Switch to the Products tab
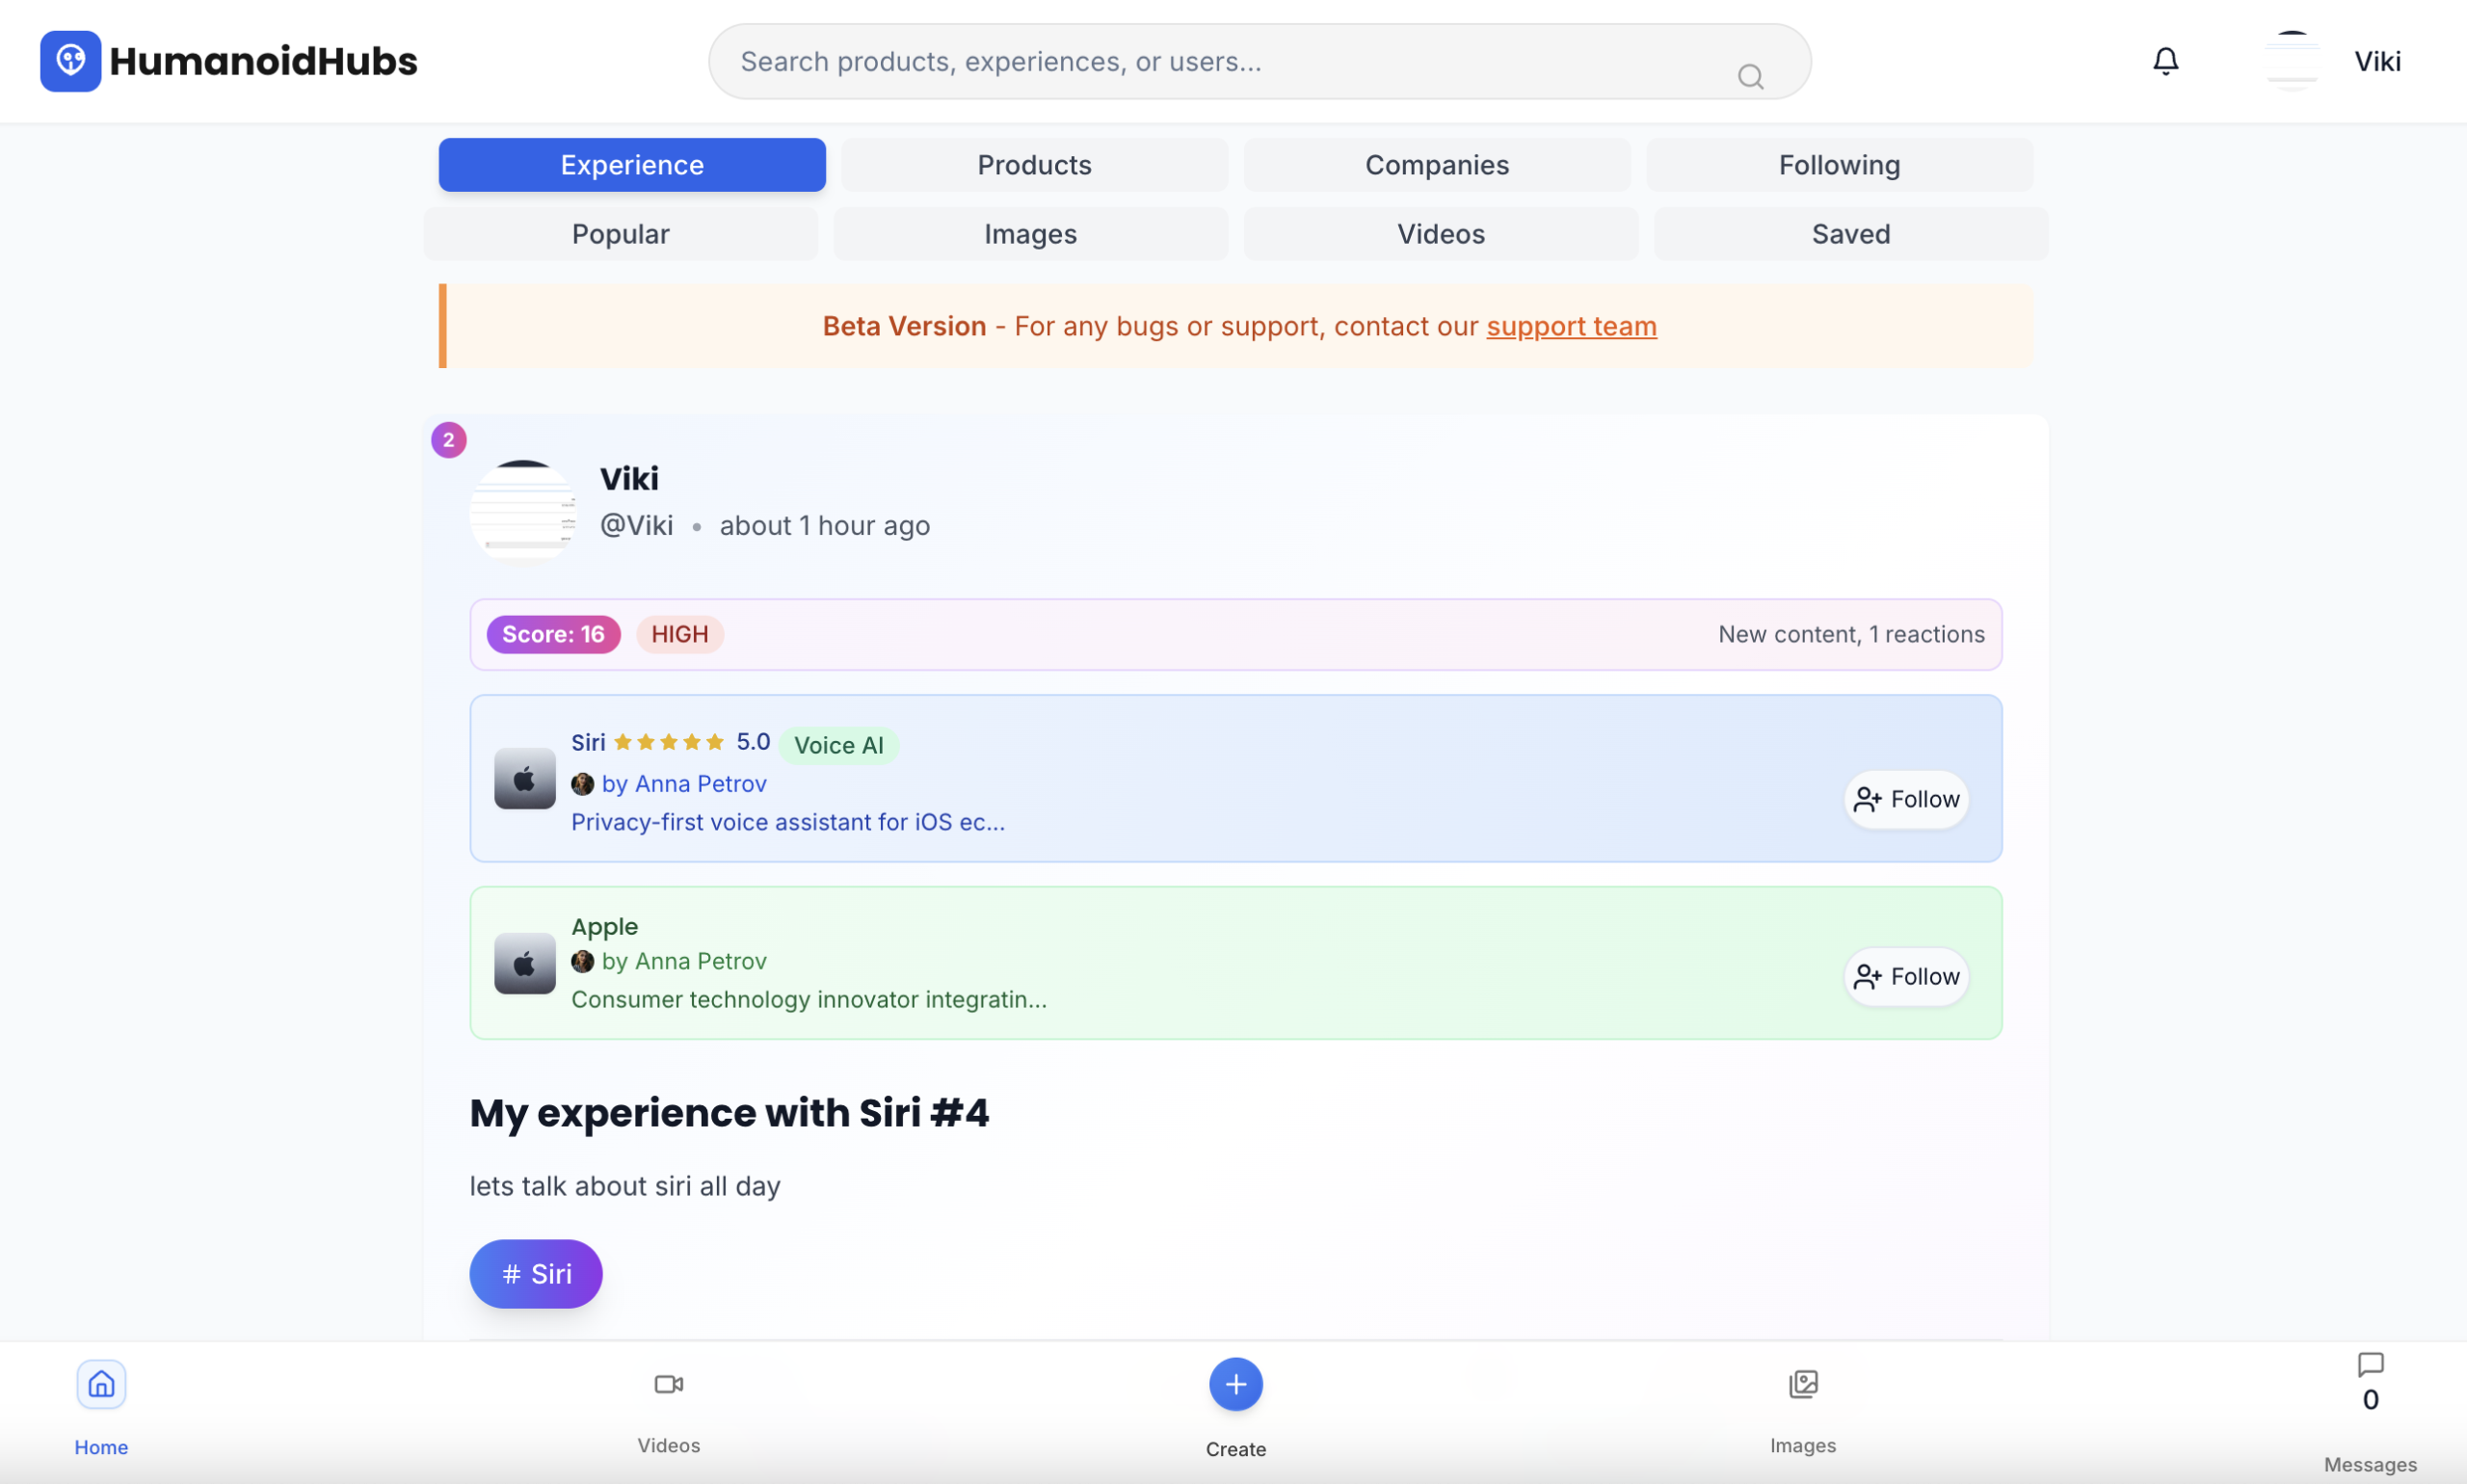Image resolution: width=2467 pixels, height=1484 pixels. [1034, 165]
